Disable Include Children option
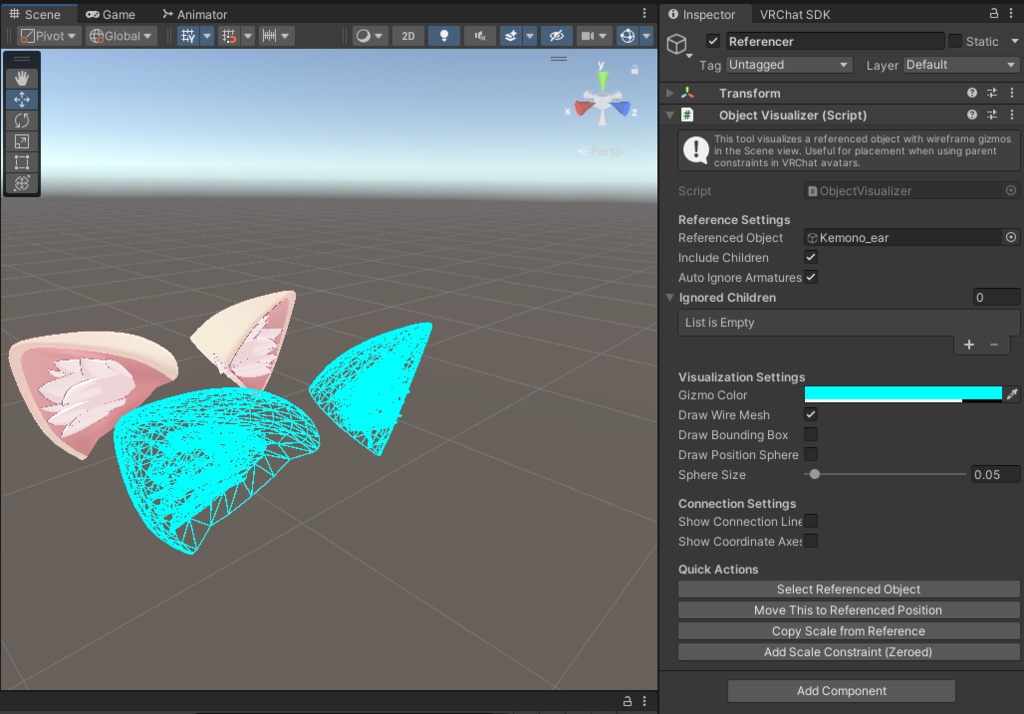 pyautogui.click(x=811, y=257)
